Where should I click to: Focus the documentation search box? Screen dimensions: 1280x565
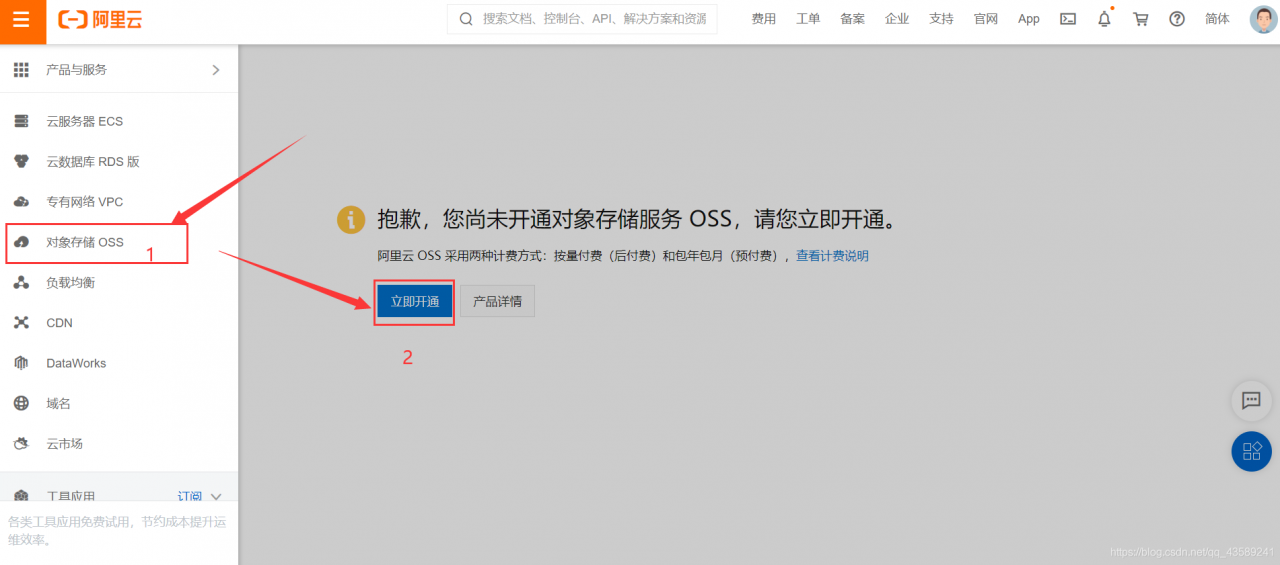point(582,19)
